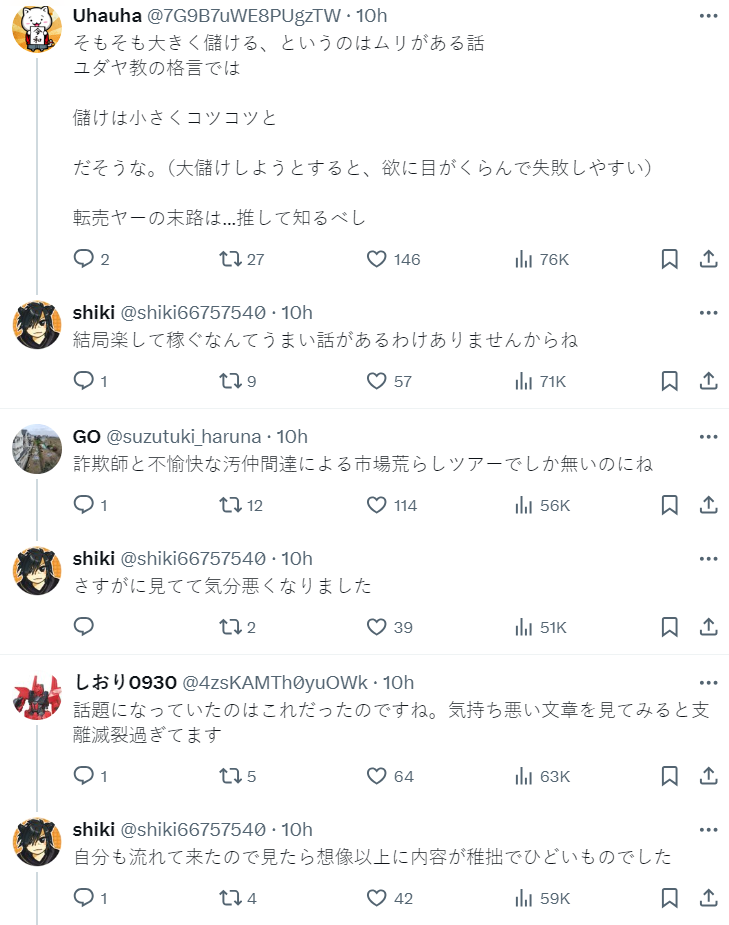This screenshot has width=729, height=925.
Task: Like shiki's tweet with 42 likes
Action: 377,898
